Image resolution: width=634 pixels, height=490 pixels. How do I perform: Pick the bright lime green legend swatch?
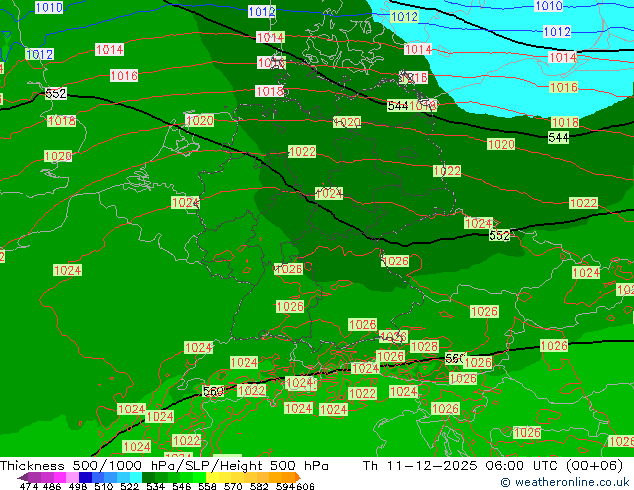click(199, 477)
